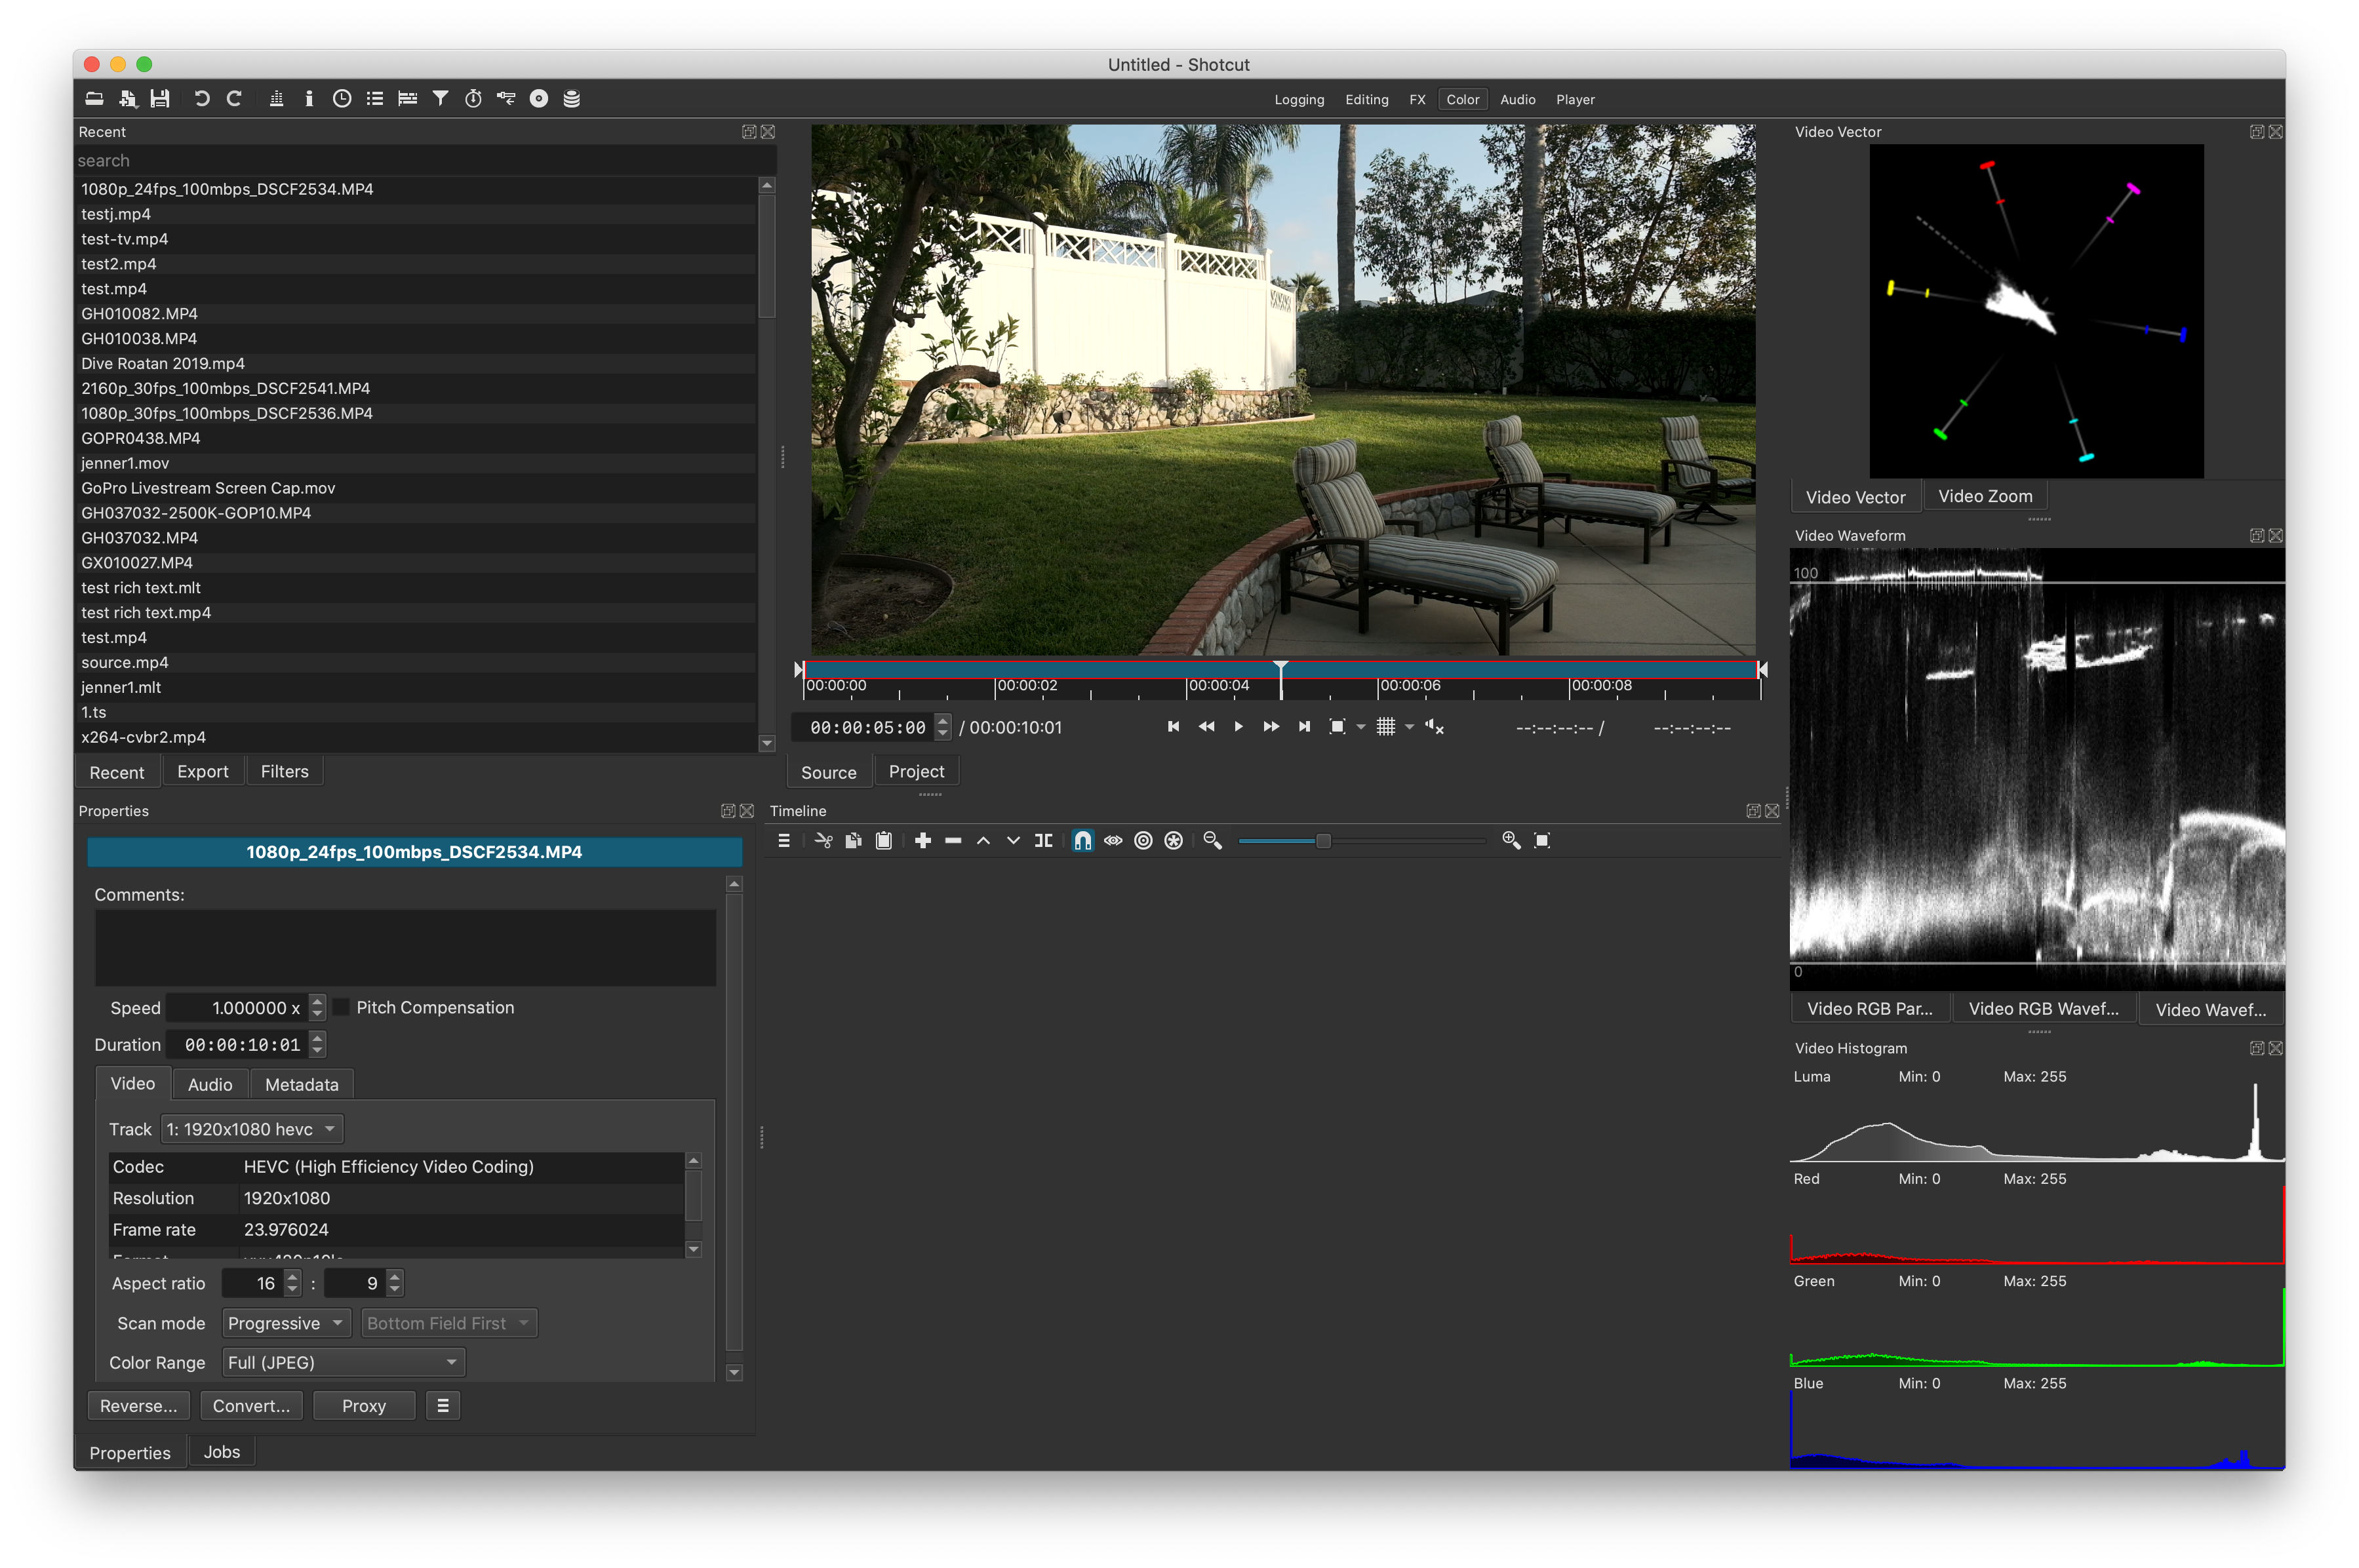Image resolution: width=2359 pixels, height=1568 pixels.
Task: Open the Jobs stopwatch icon
Action: point(472,98)
